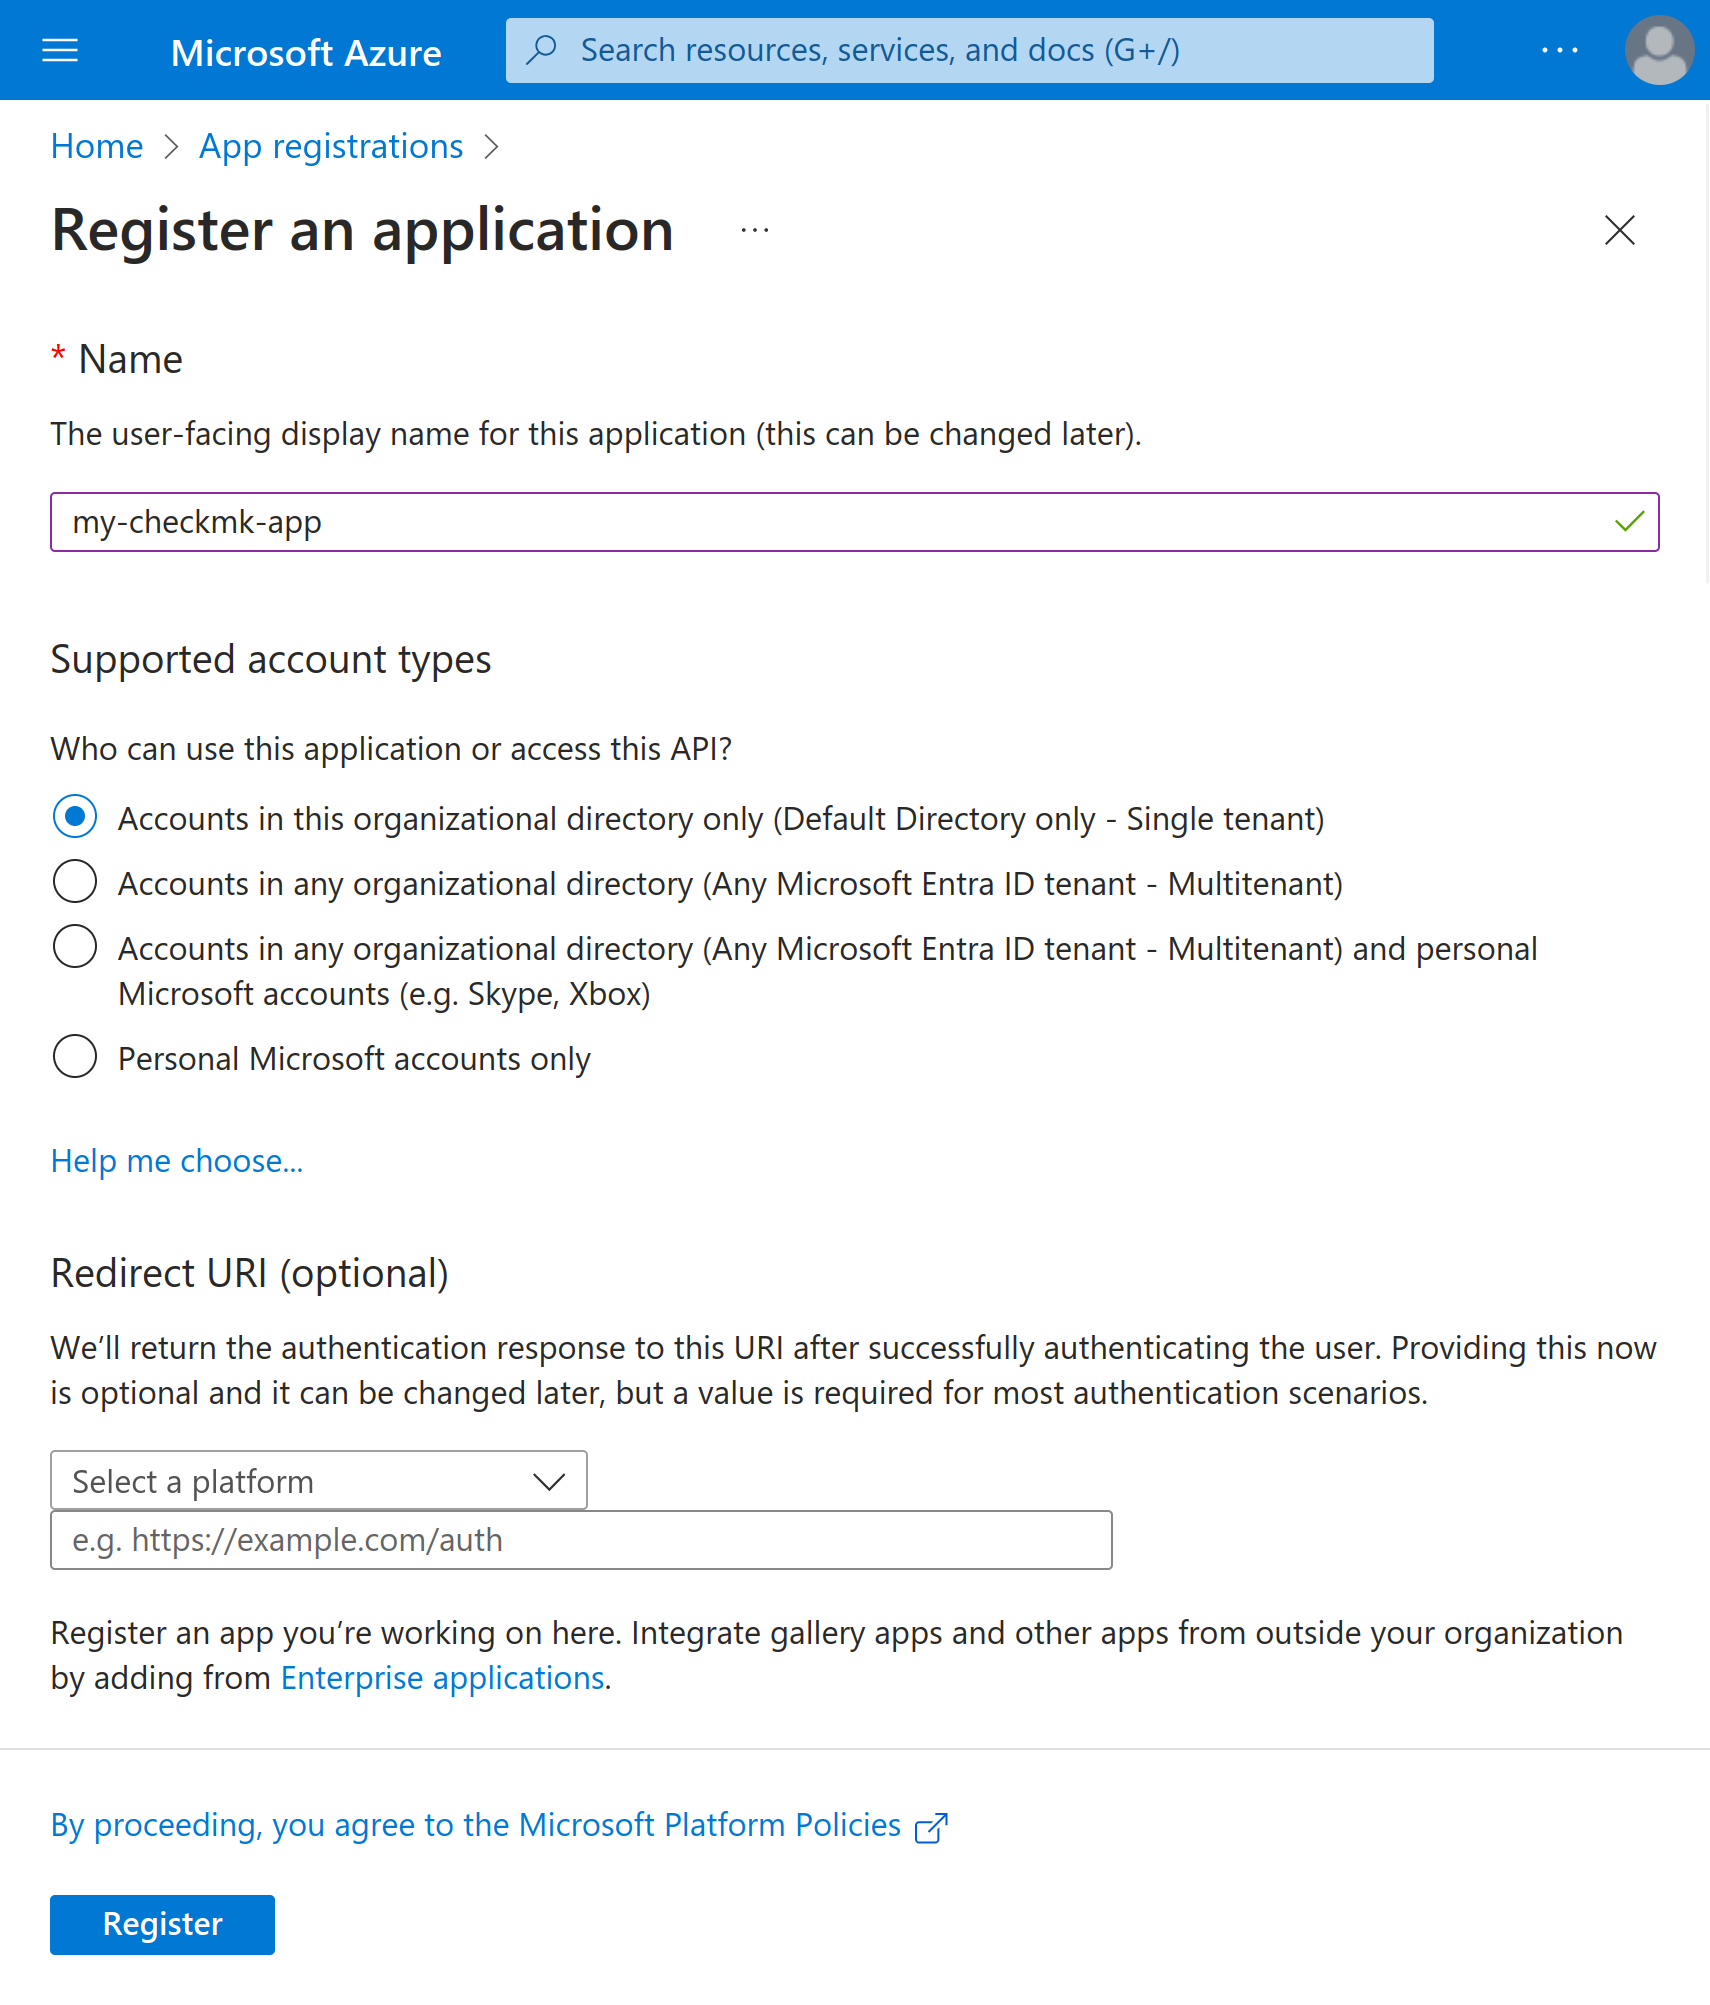1710x2005 pixels.
Task: Close the Register an application pane
Action: pos(1619,230)
